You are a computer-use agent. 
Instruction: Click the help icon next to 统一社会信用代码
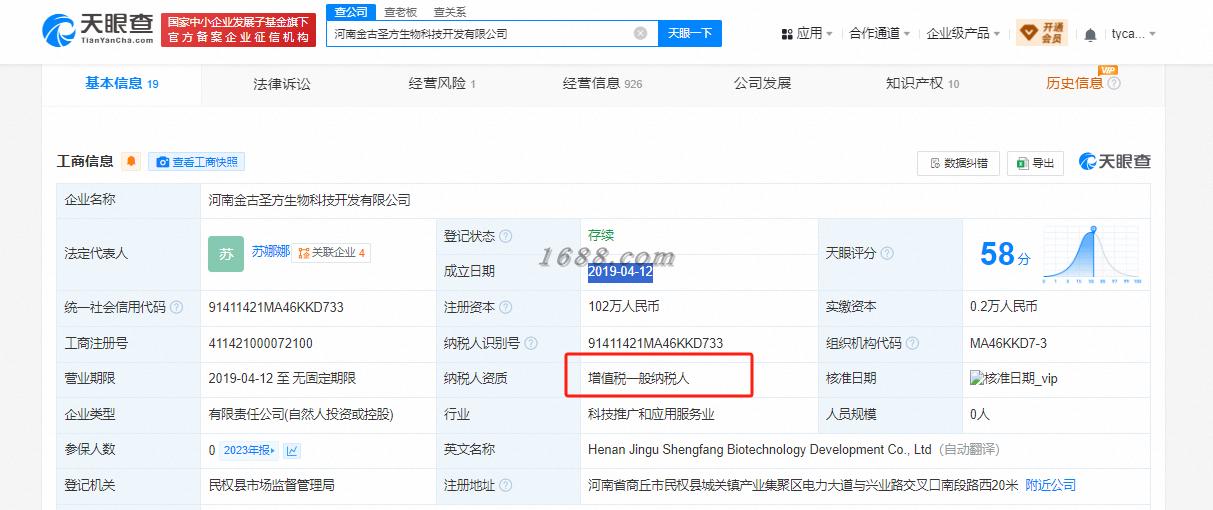(x=176, y=308)
